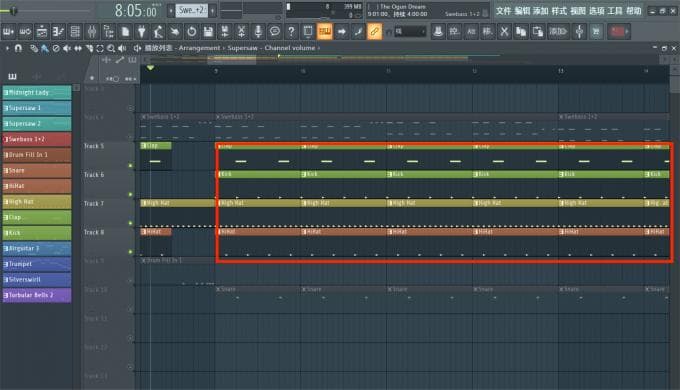Select the Playback speaker tool in playlist
This screenshot has width=680, height=390.
click(x=122, y=48)
